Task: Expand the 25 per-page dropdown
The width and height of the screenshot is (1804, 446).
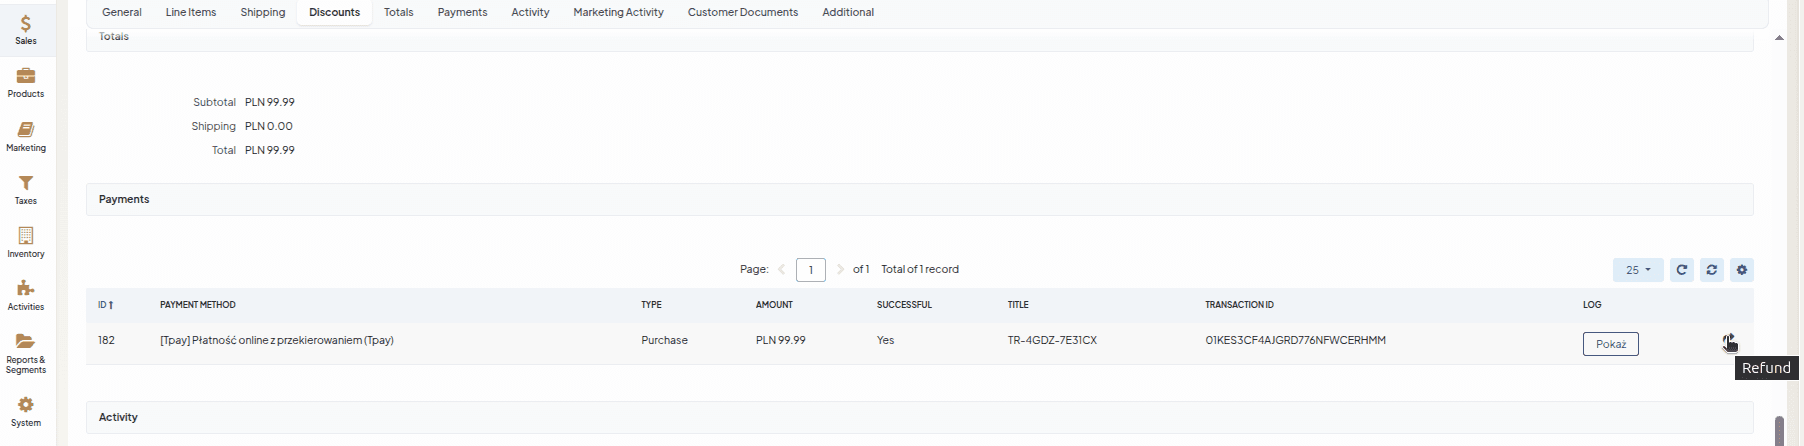Action: [1637, 270]
